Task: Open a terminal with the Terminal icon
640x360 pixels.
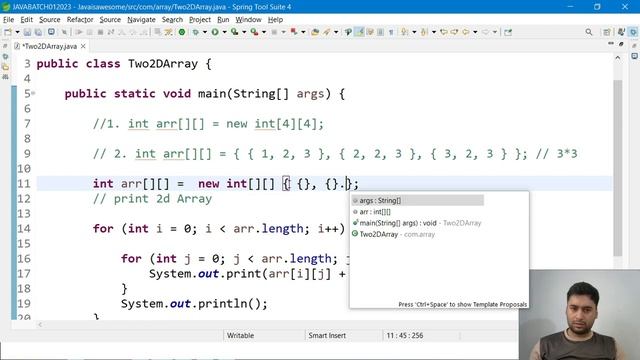Action: point(51,32)
